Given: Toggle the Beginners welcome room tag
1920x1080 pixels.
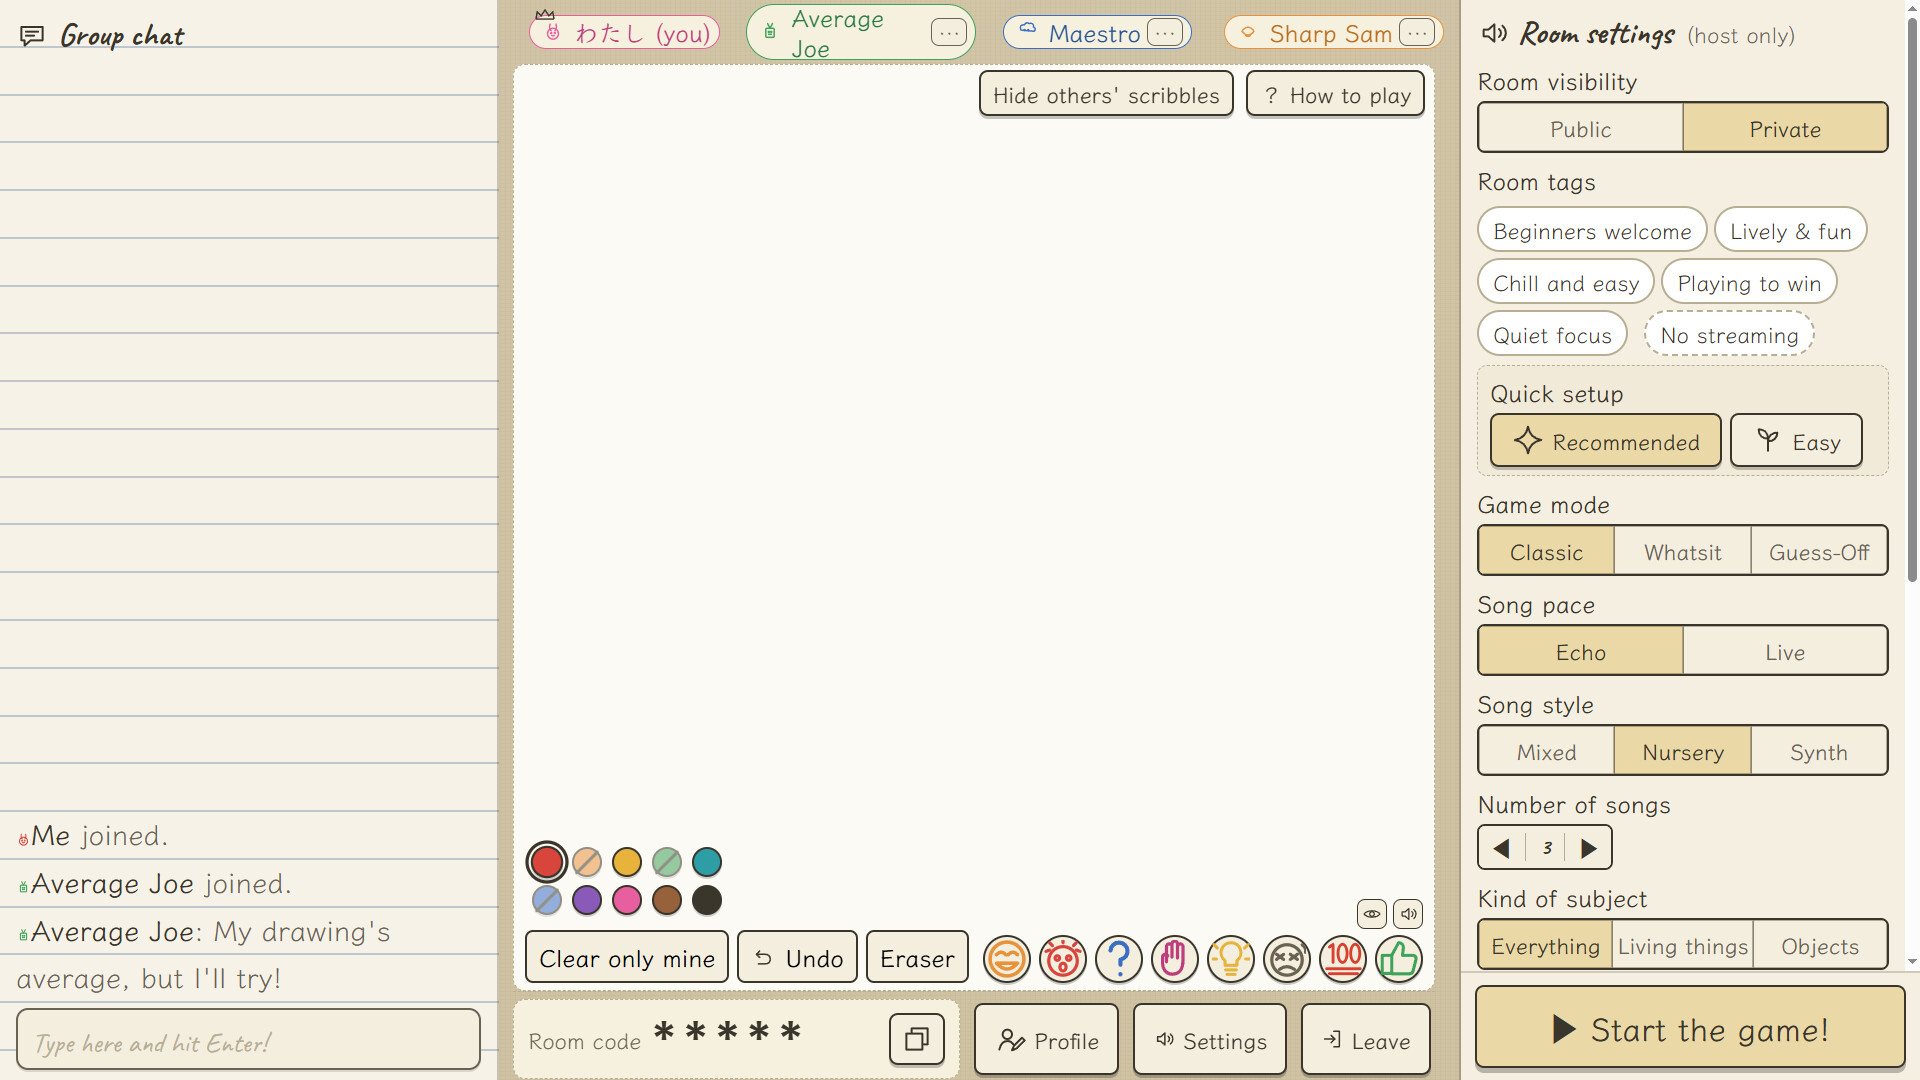Looking at the screenshot, I should coord(1592,231).
